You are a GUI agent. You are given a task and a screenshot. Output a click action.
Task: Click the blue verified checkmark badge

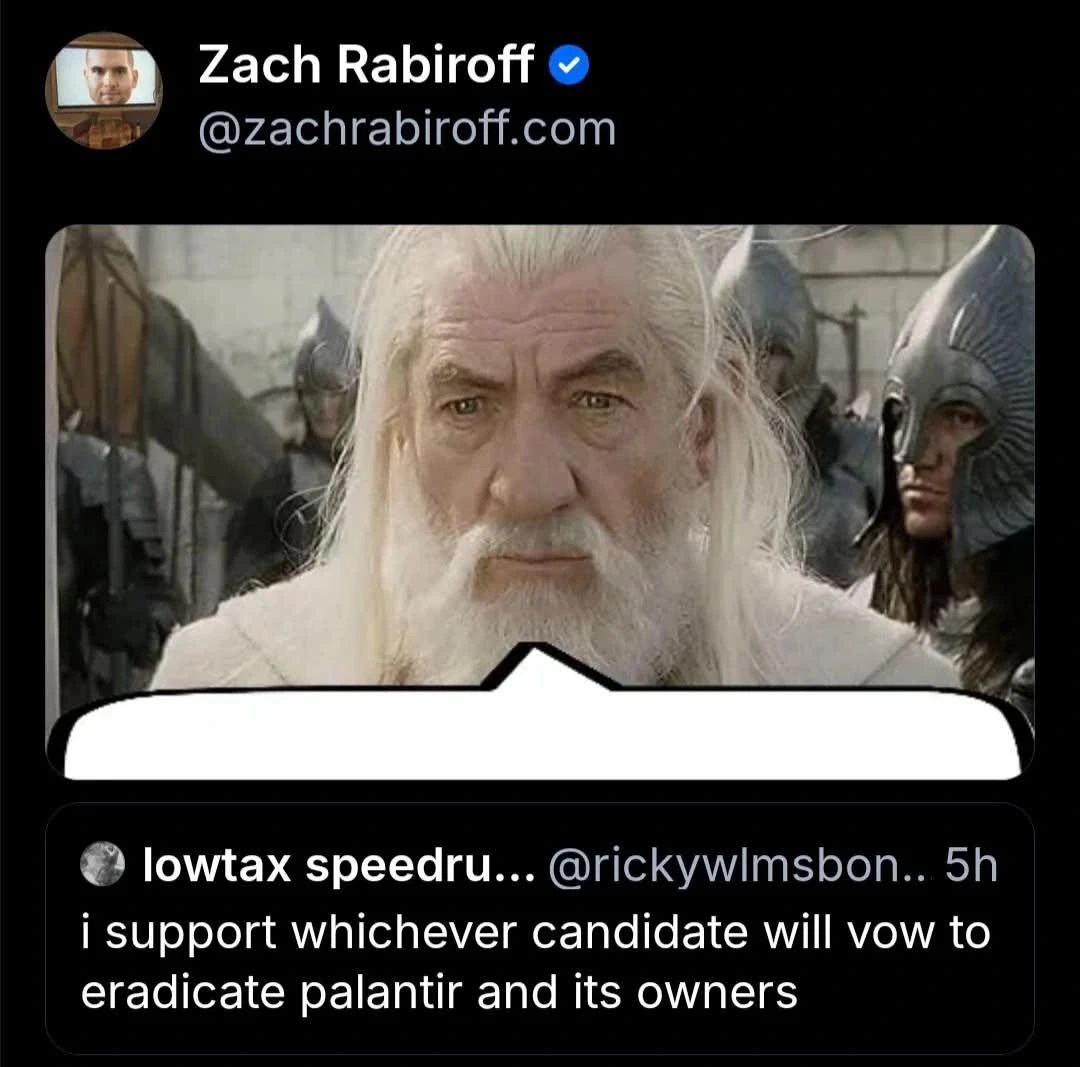569,65
